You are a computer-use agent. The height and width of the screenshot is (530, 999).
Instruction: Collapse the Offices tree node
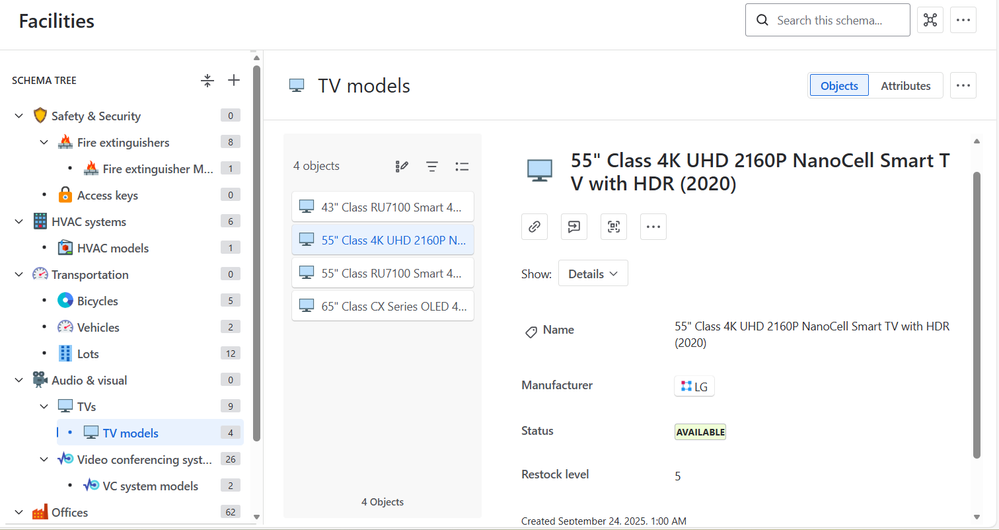(x=19, y=512)
